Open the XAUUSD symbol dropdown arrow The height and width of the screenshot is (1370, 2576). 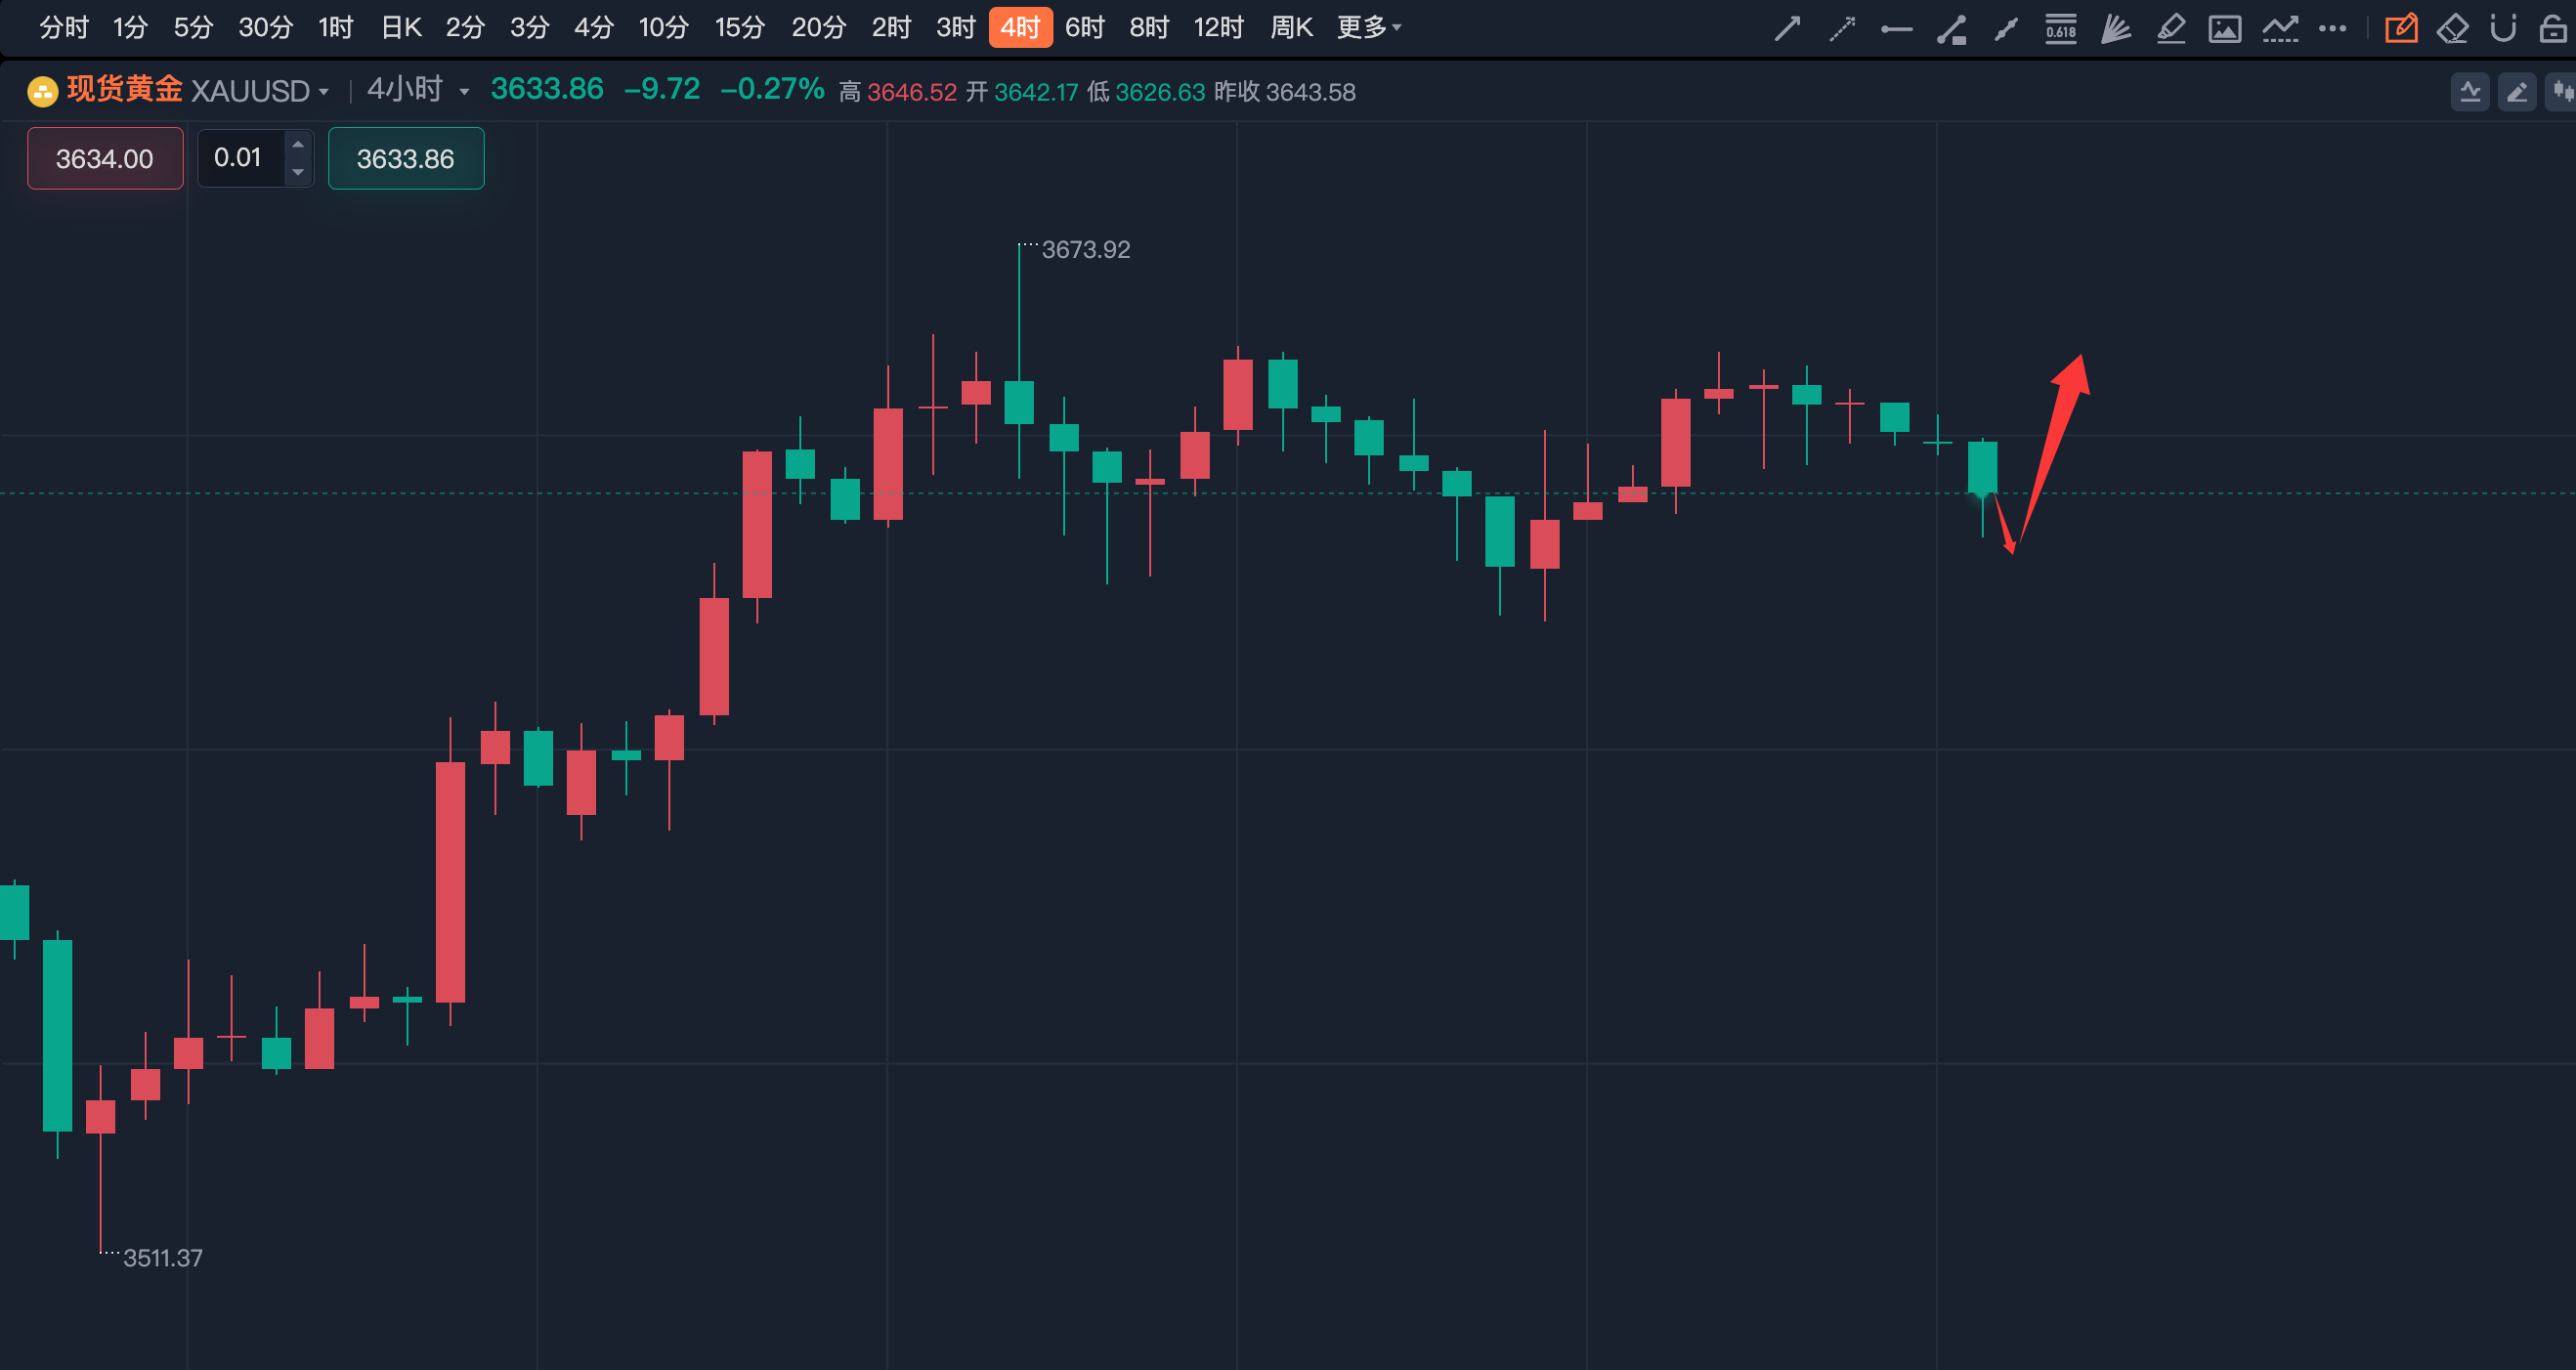(x=323, y=92)
